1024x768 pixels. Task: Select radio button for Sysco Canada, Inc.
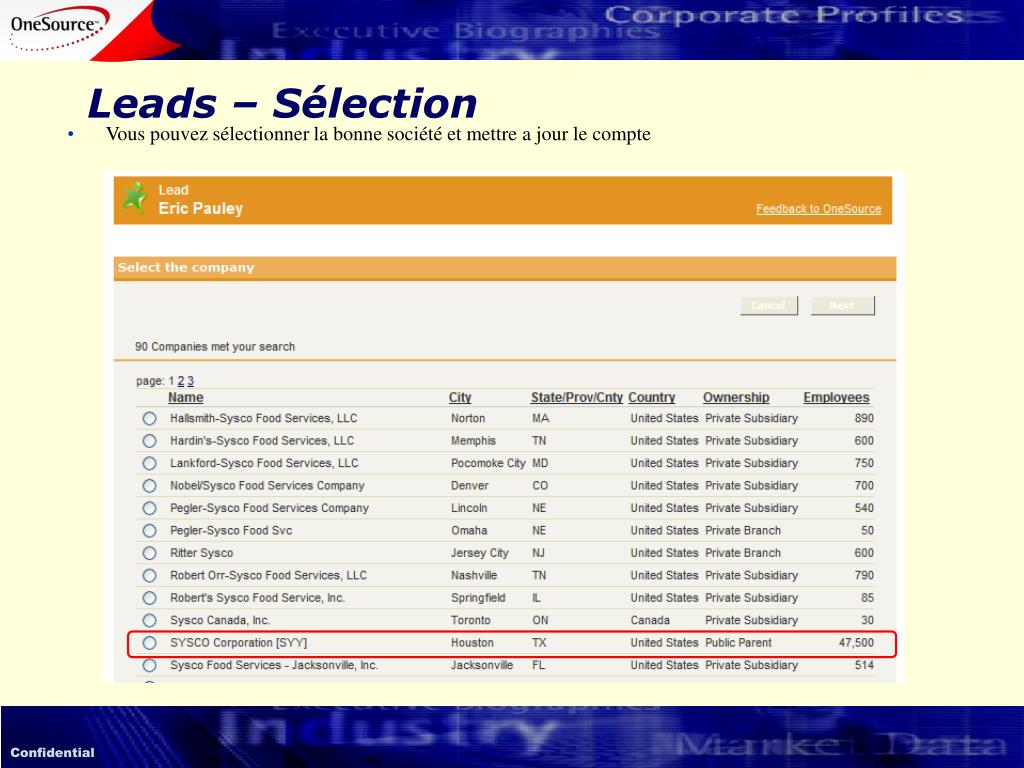pyautogui.click(x=150, y=620)
